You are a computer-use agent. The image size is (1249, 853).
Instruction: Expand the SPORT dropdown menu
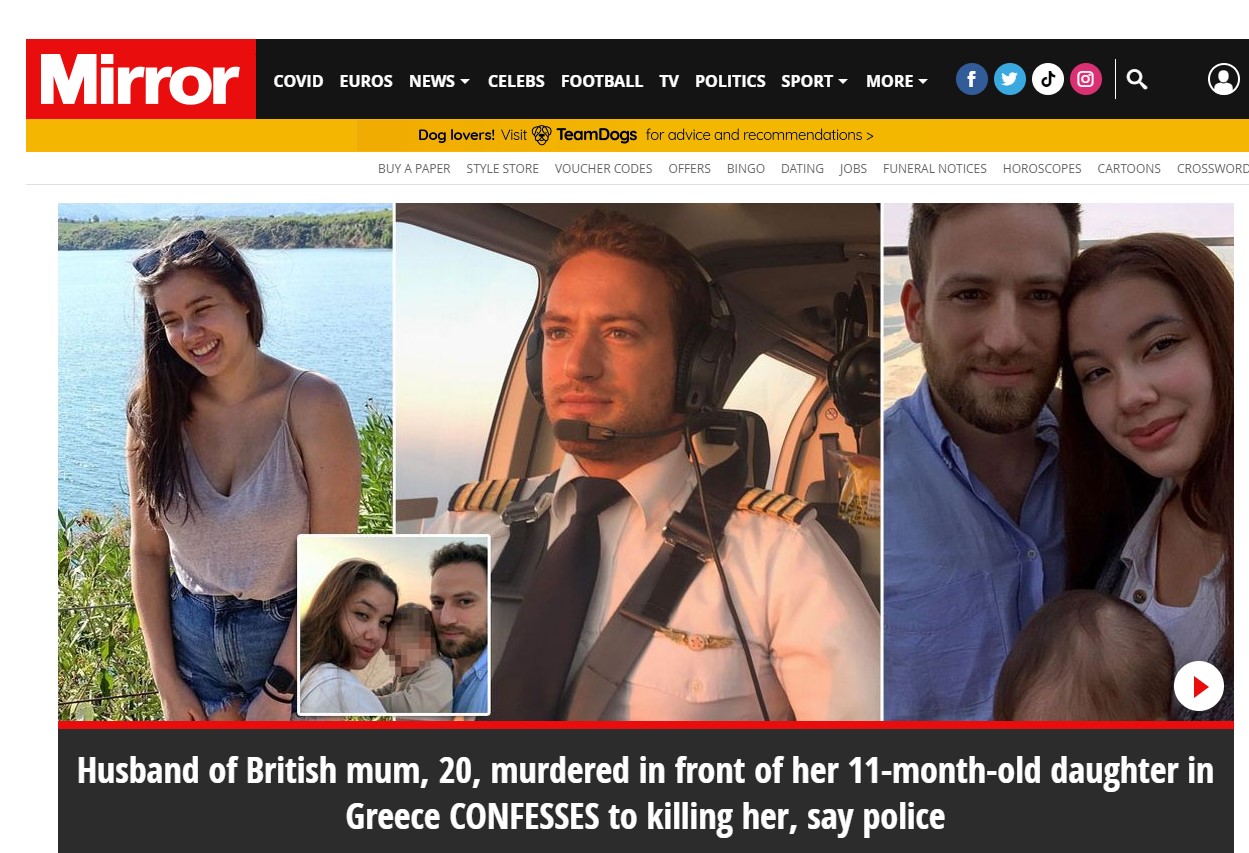point(814,81)
